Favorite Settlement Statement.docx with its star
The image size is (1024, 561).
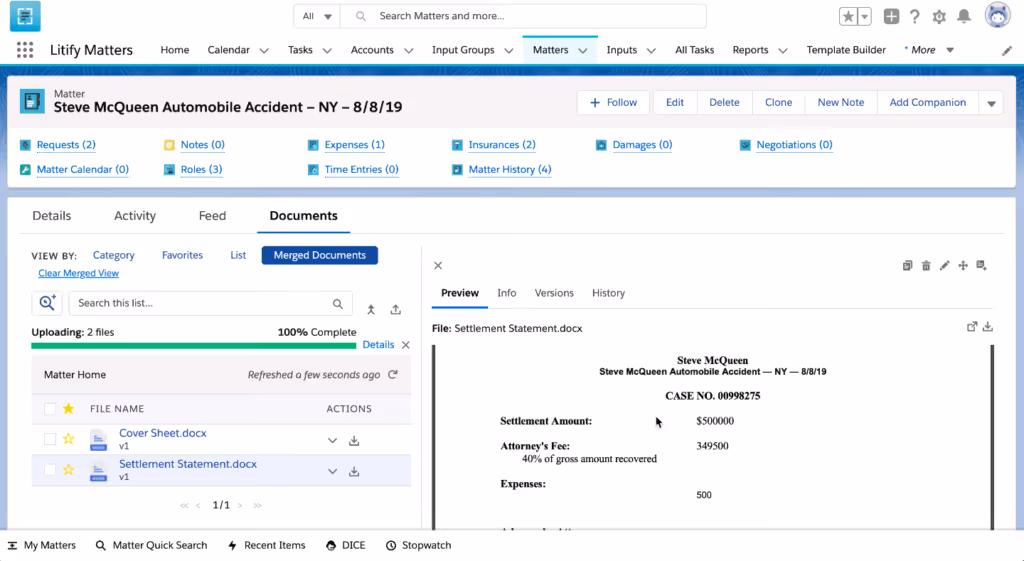point(69,470)
